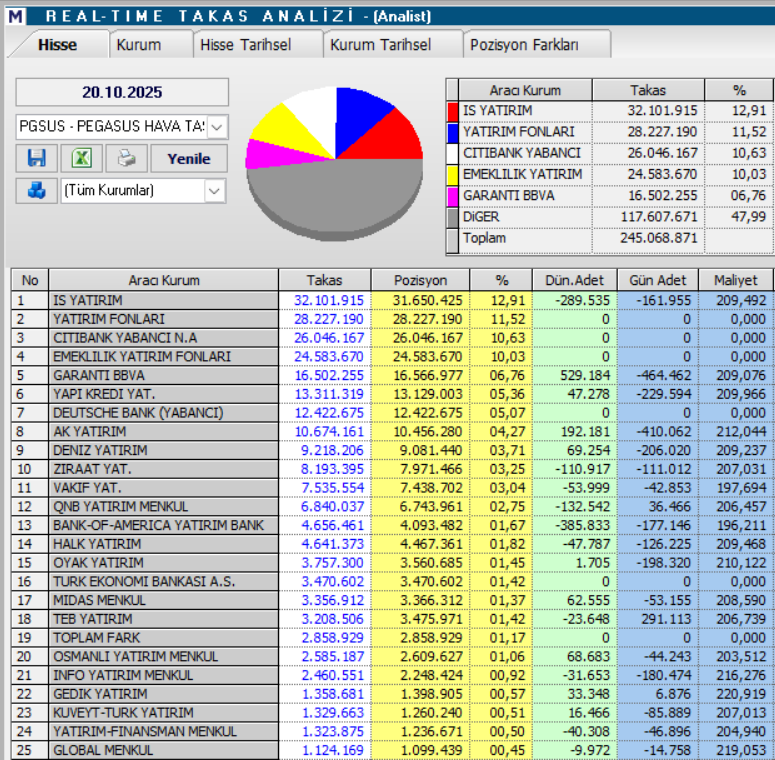Select the DENIZ YATIRIM row
Screen dimensions: 775x760
point(392,450)
